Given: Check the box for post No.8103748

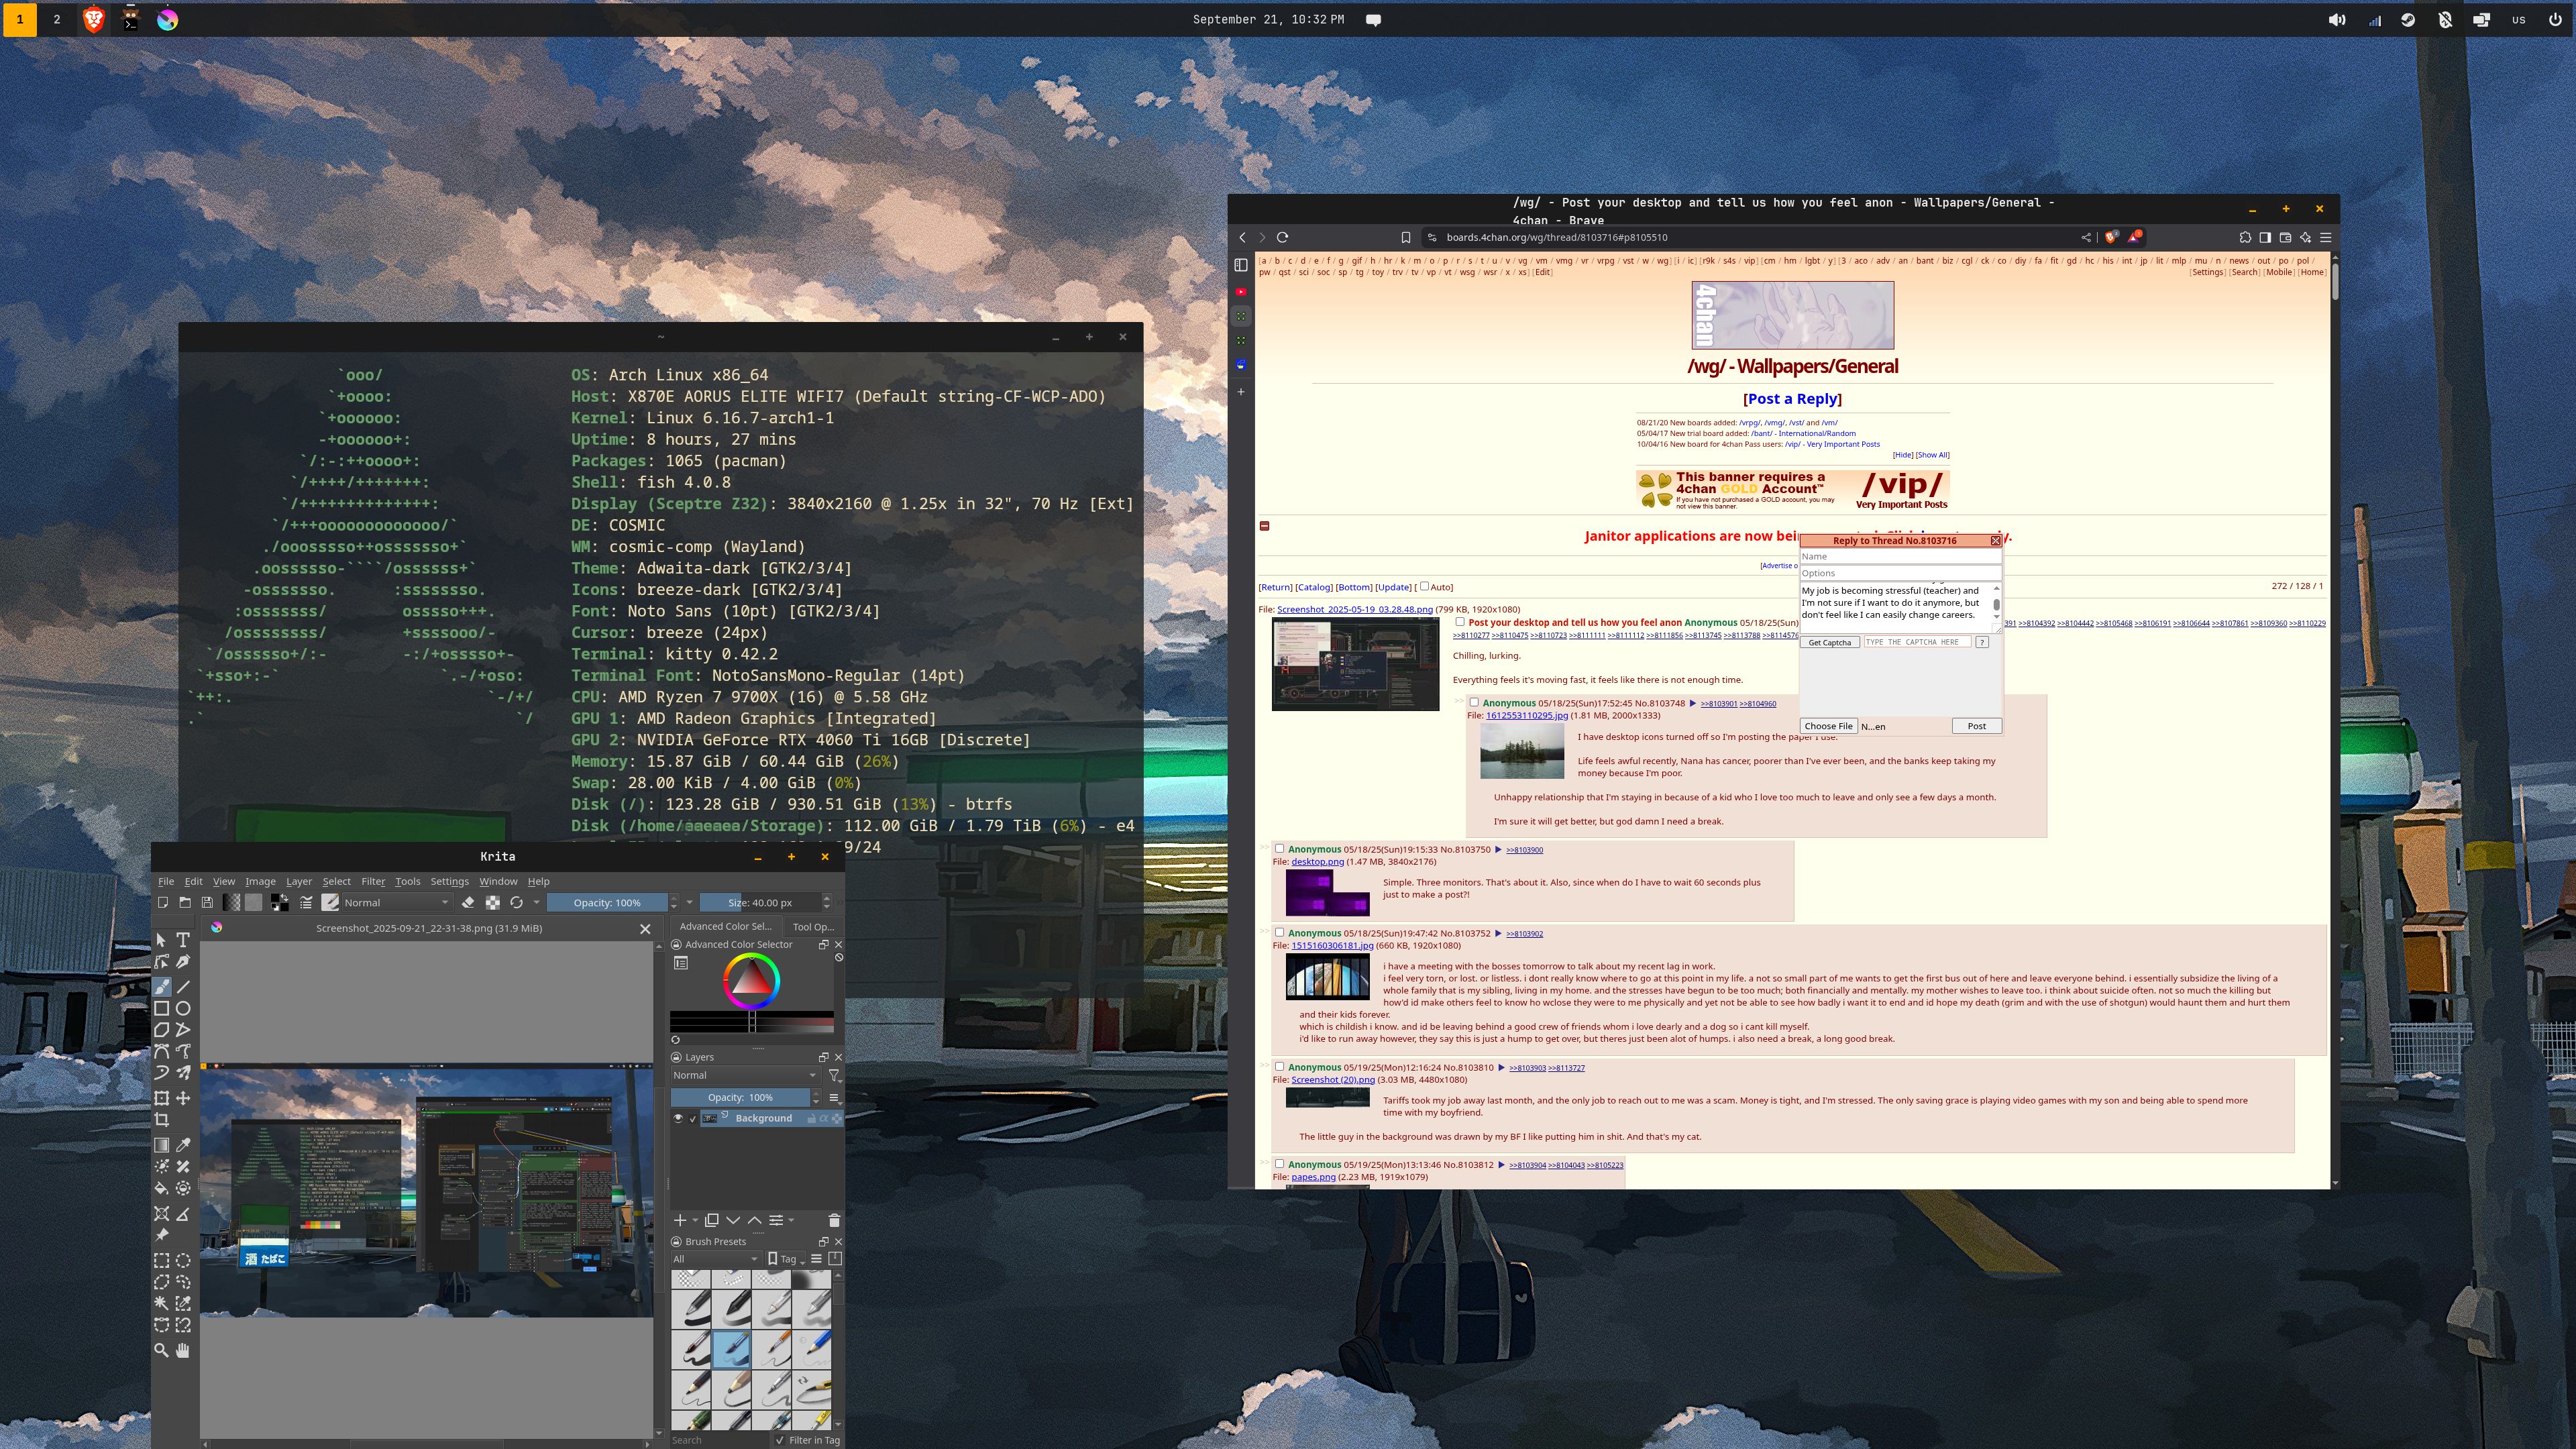Looking at the screenshot, I should [x=1474, y=702].
